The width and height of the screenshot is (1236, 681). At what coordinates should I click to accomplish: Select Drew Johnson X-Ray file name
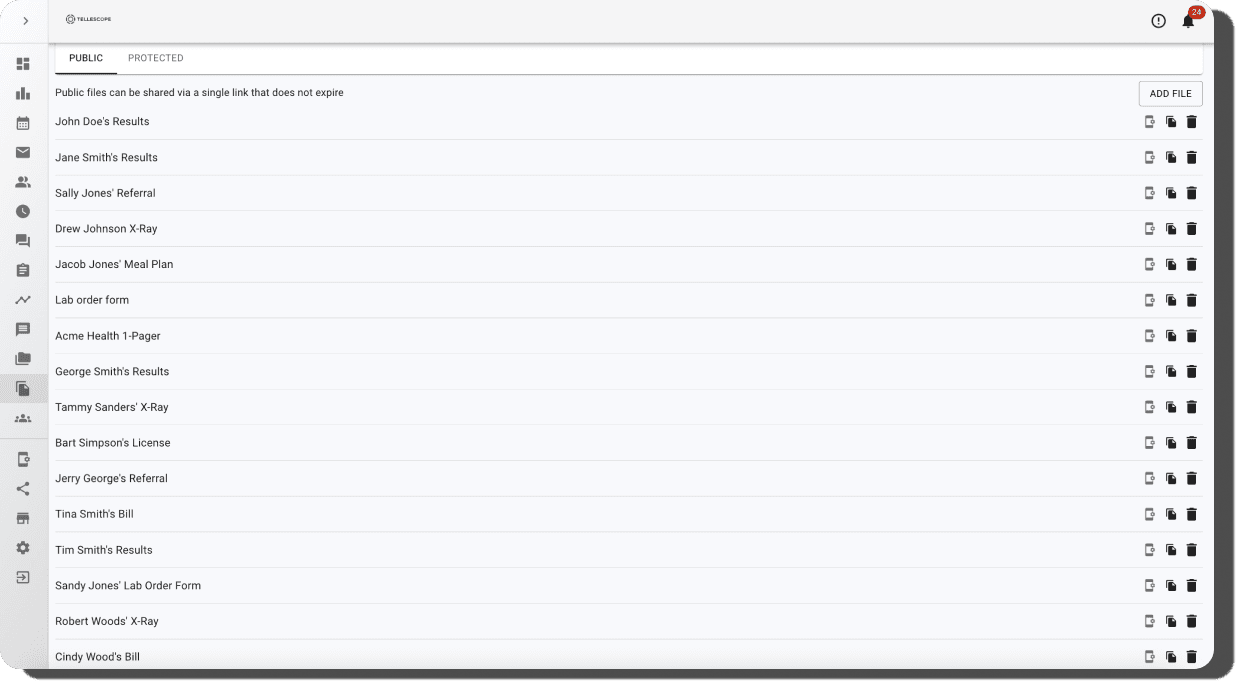[x=106, y=229]
